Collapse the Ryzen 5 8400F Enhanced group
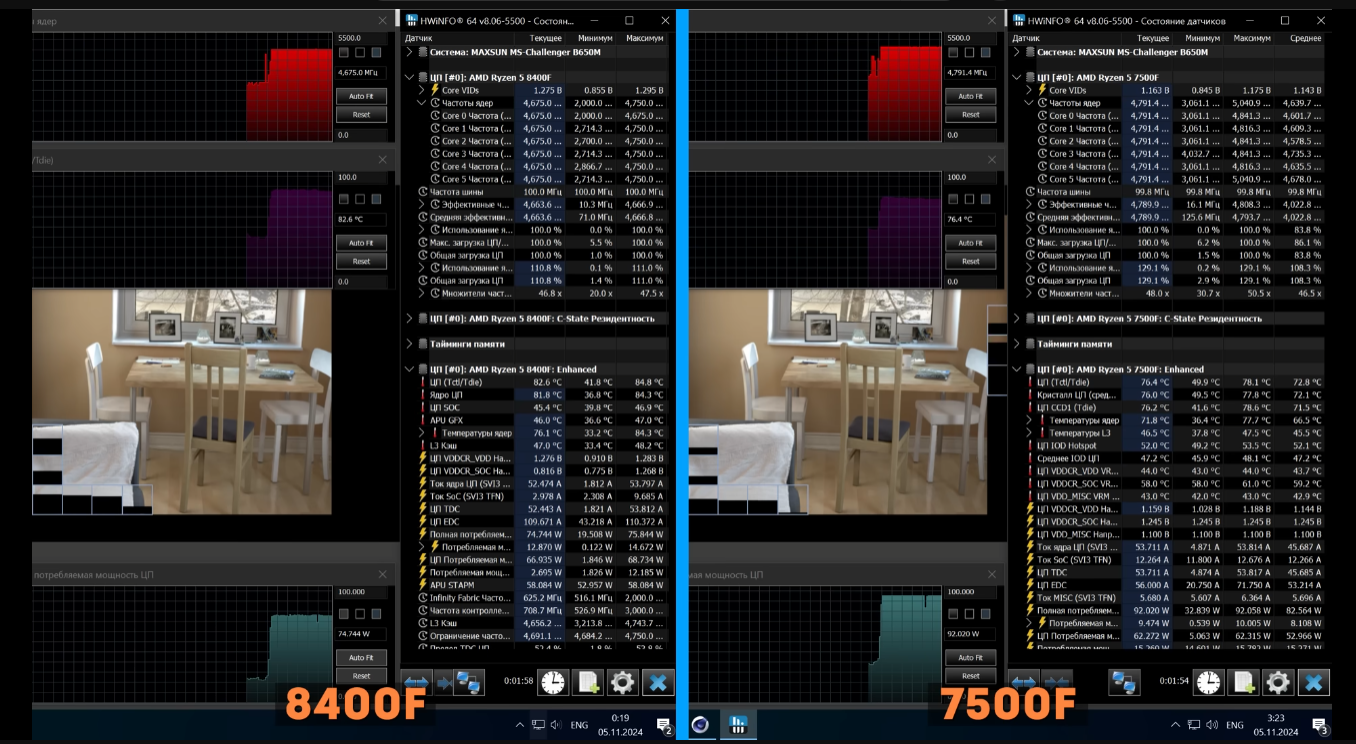 click(409, 369)
